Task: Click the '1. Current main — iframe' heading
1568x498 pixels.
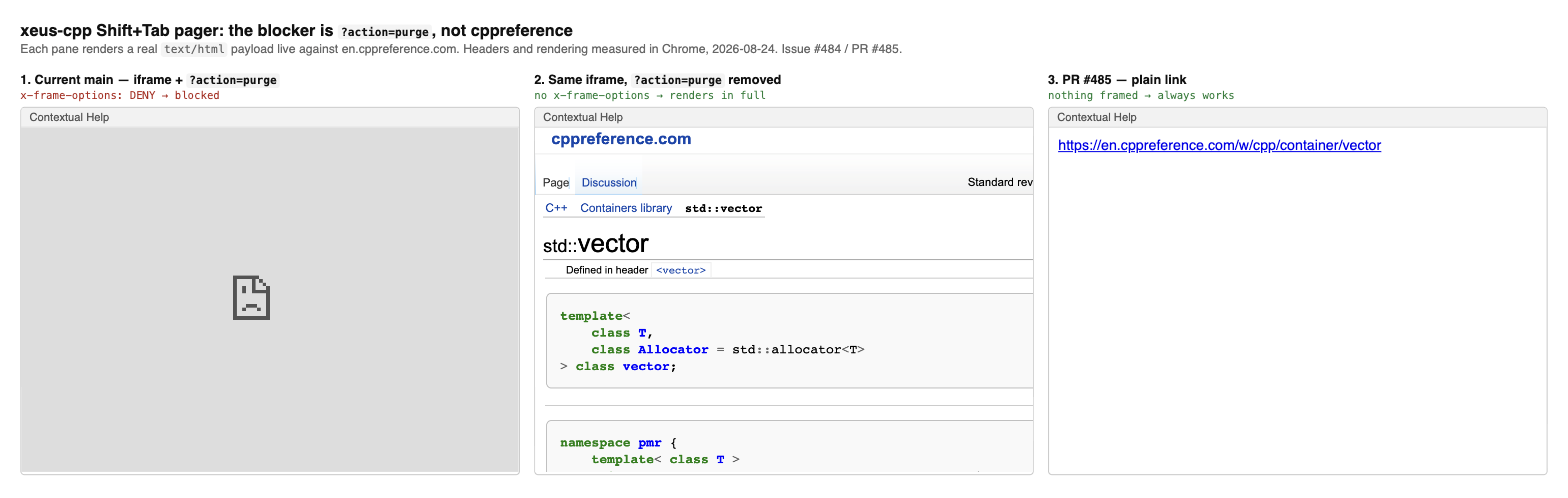Action: tap(149, 79)
